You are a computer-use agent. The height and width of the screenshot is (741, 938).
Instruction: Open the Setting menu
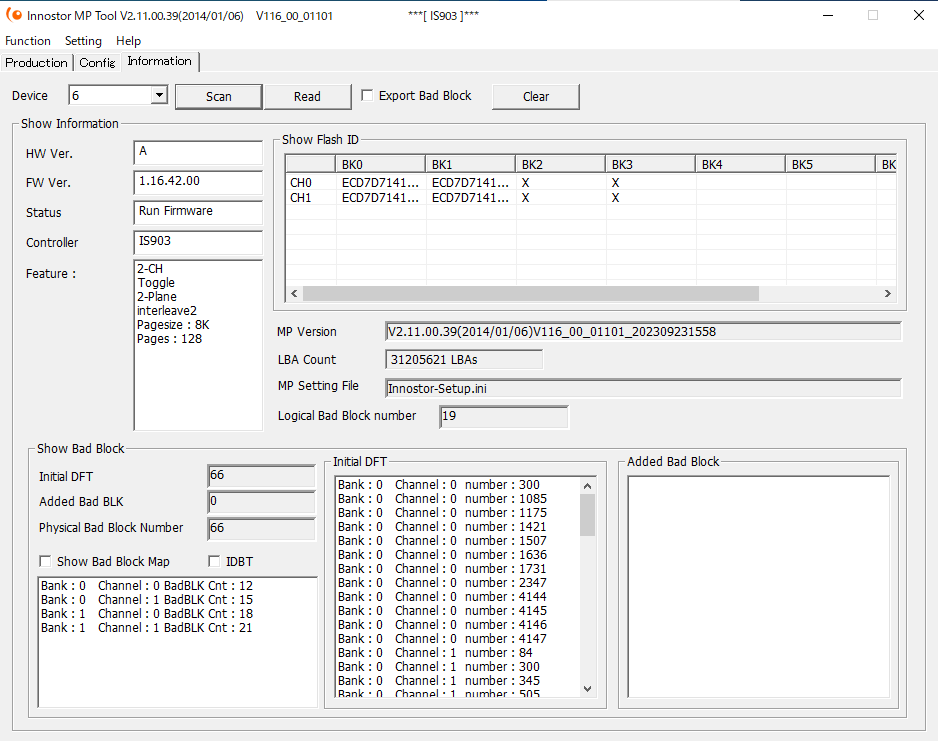click(x=83, y=41)
